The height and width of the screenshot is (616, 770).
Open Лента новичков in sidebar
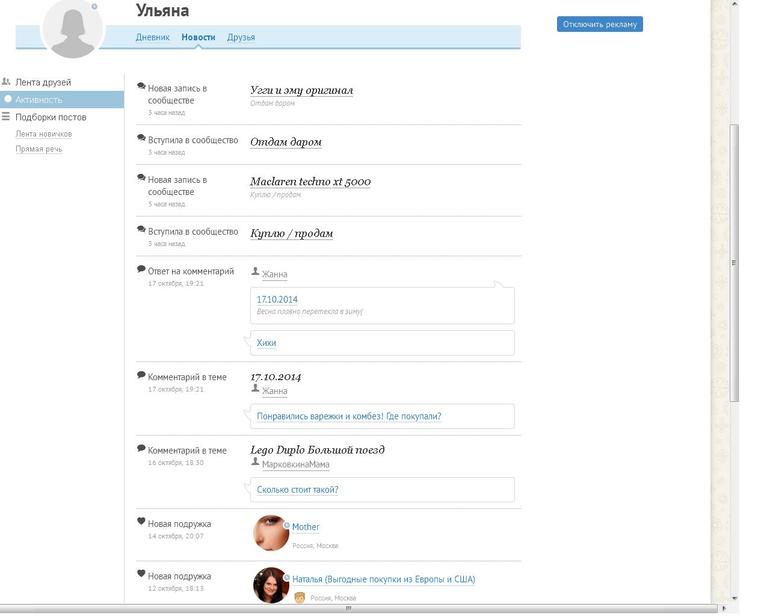click(x=43, y=134)
